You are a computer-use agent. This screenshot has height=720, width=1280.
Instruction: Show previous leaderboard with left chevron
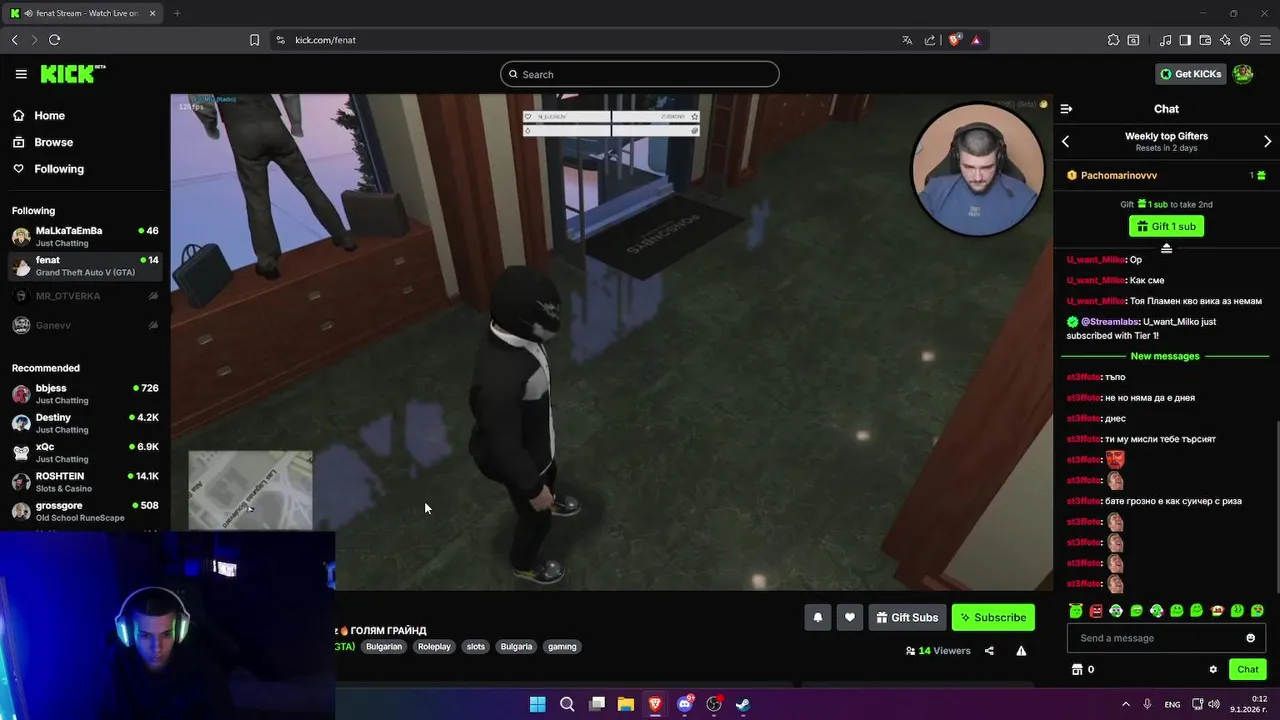1066,142
